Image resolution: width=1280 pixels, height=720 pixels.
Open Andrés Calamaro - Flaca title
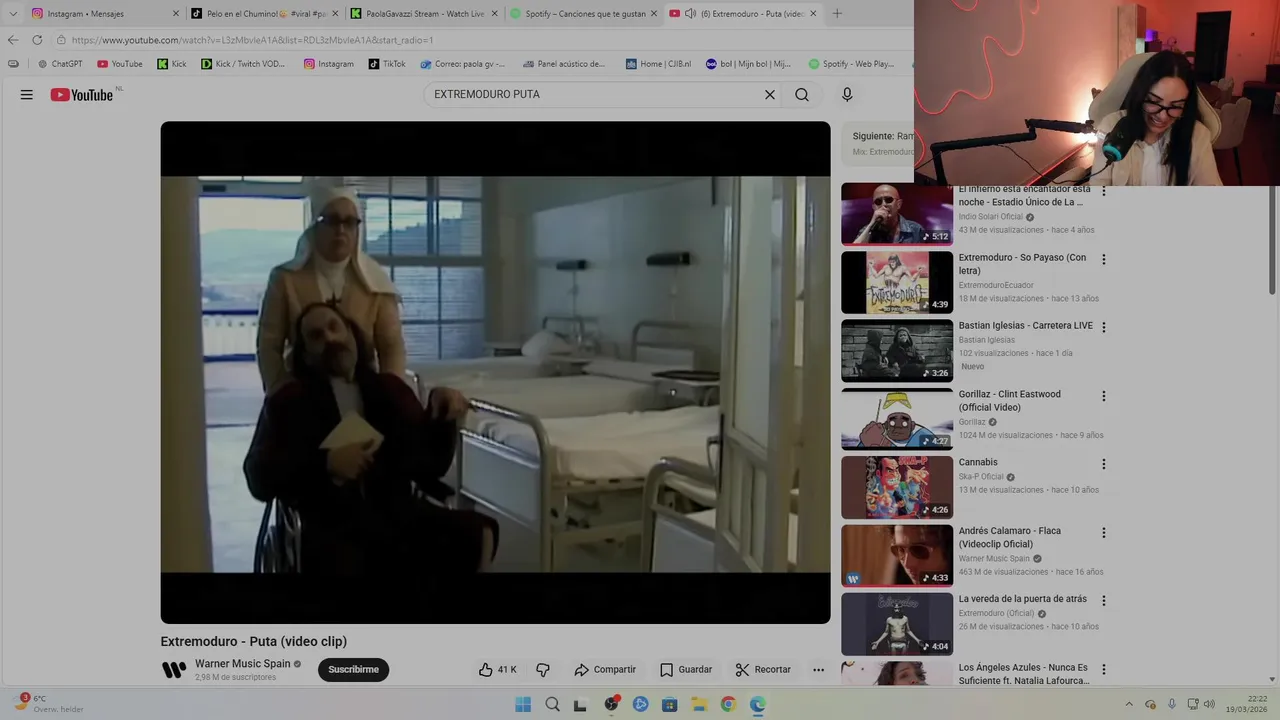[1009, 537]
